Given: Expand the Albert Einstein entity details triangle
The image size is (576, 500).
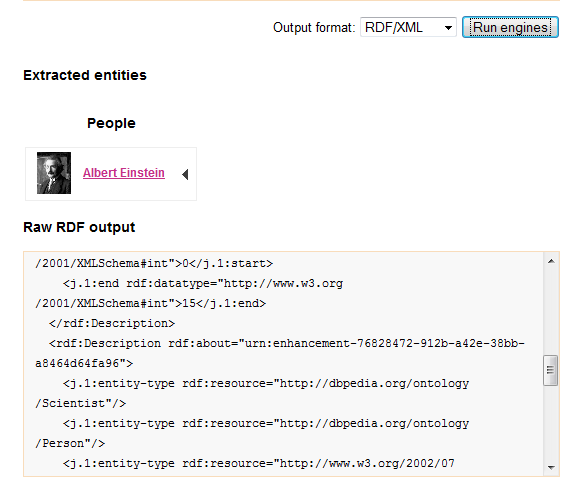Looking at the screenshot, I should coord(185,174).
